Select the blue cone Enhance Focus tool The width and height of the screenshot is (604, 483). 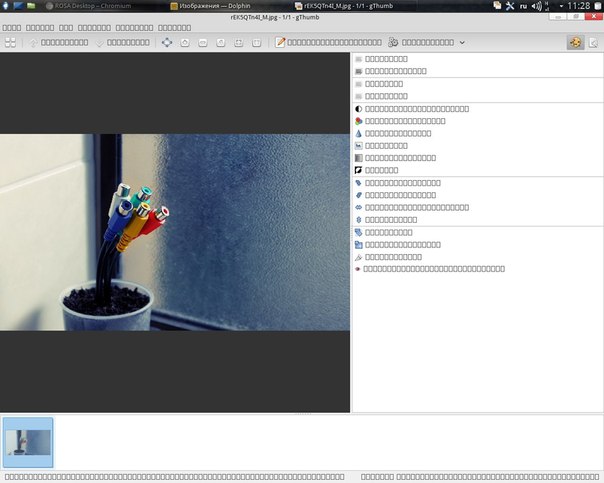coord(393,134)
